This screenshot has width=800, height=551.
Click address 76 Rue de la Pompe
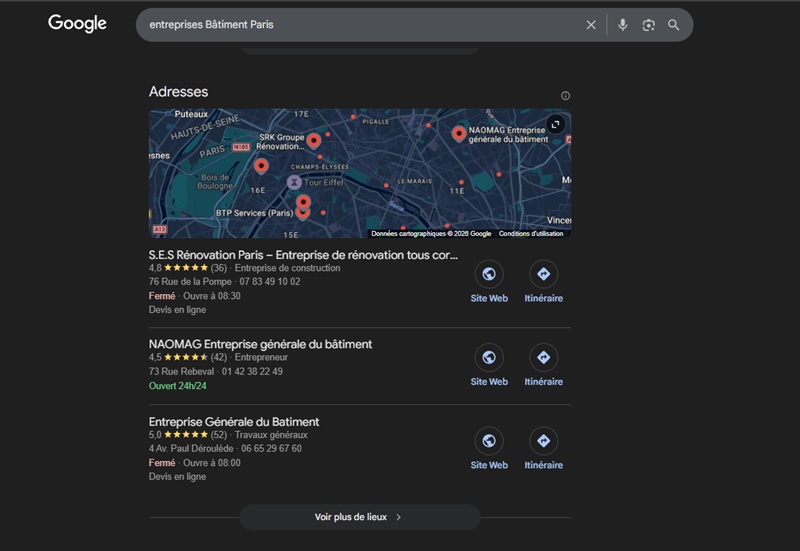click(190, 282)
